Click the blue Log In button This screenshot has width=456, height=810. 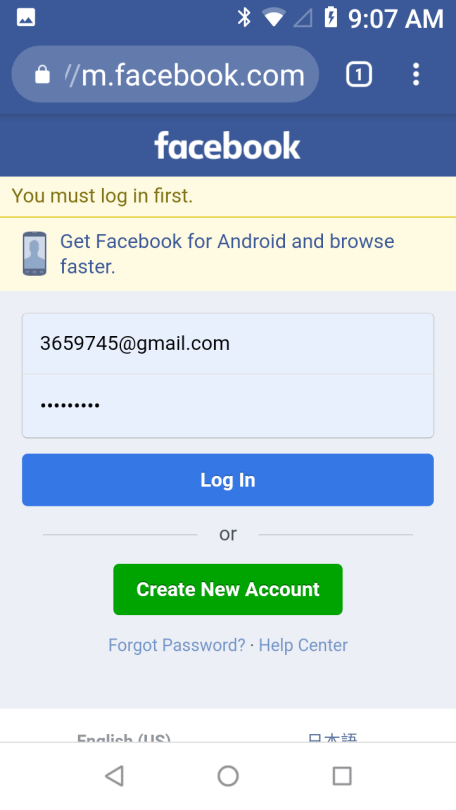click(228, 480)
